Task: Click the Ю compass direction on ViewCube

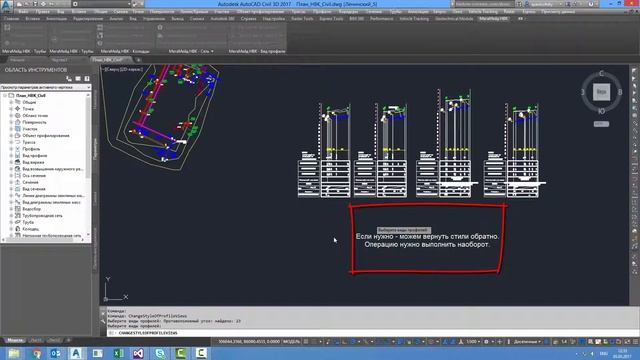Action: click(x=601, y=111)
